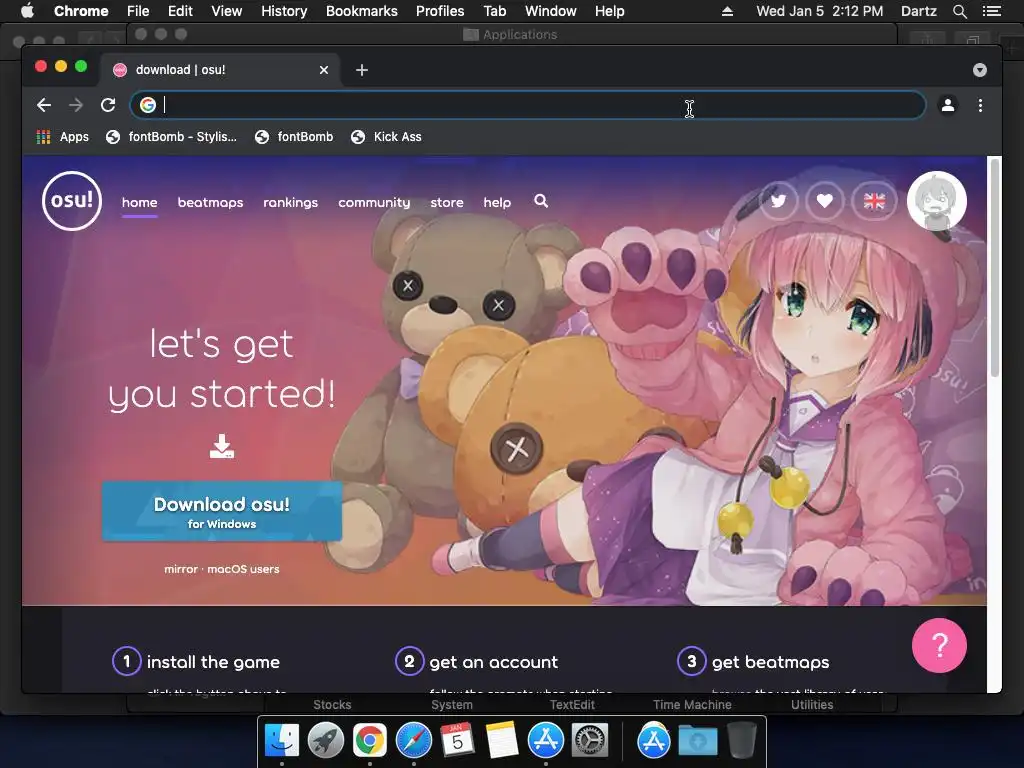Open Spotlight search in menu bar
The height and width of the screenshot is (768, 1024).
959,11
